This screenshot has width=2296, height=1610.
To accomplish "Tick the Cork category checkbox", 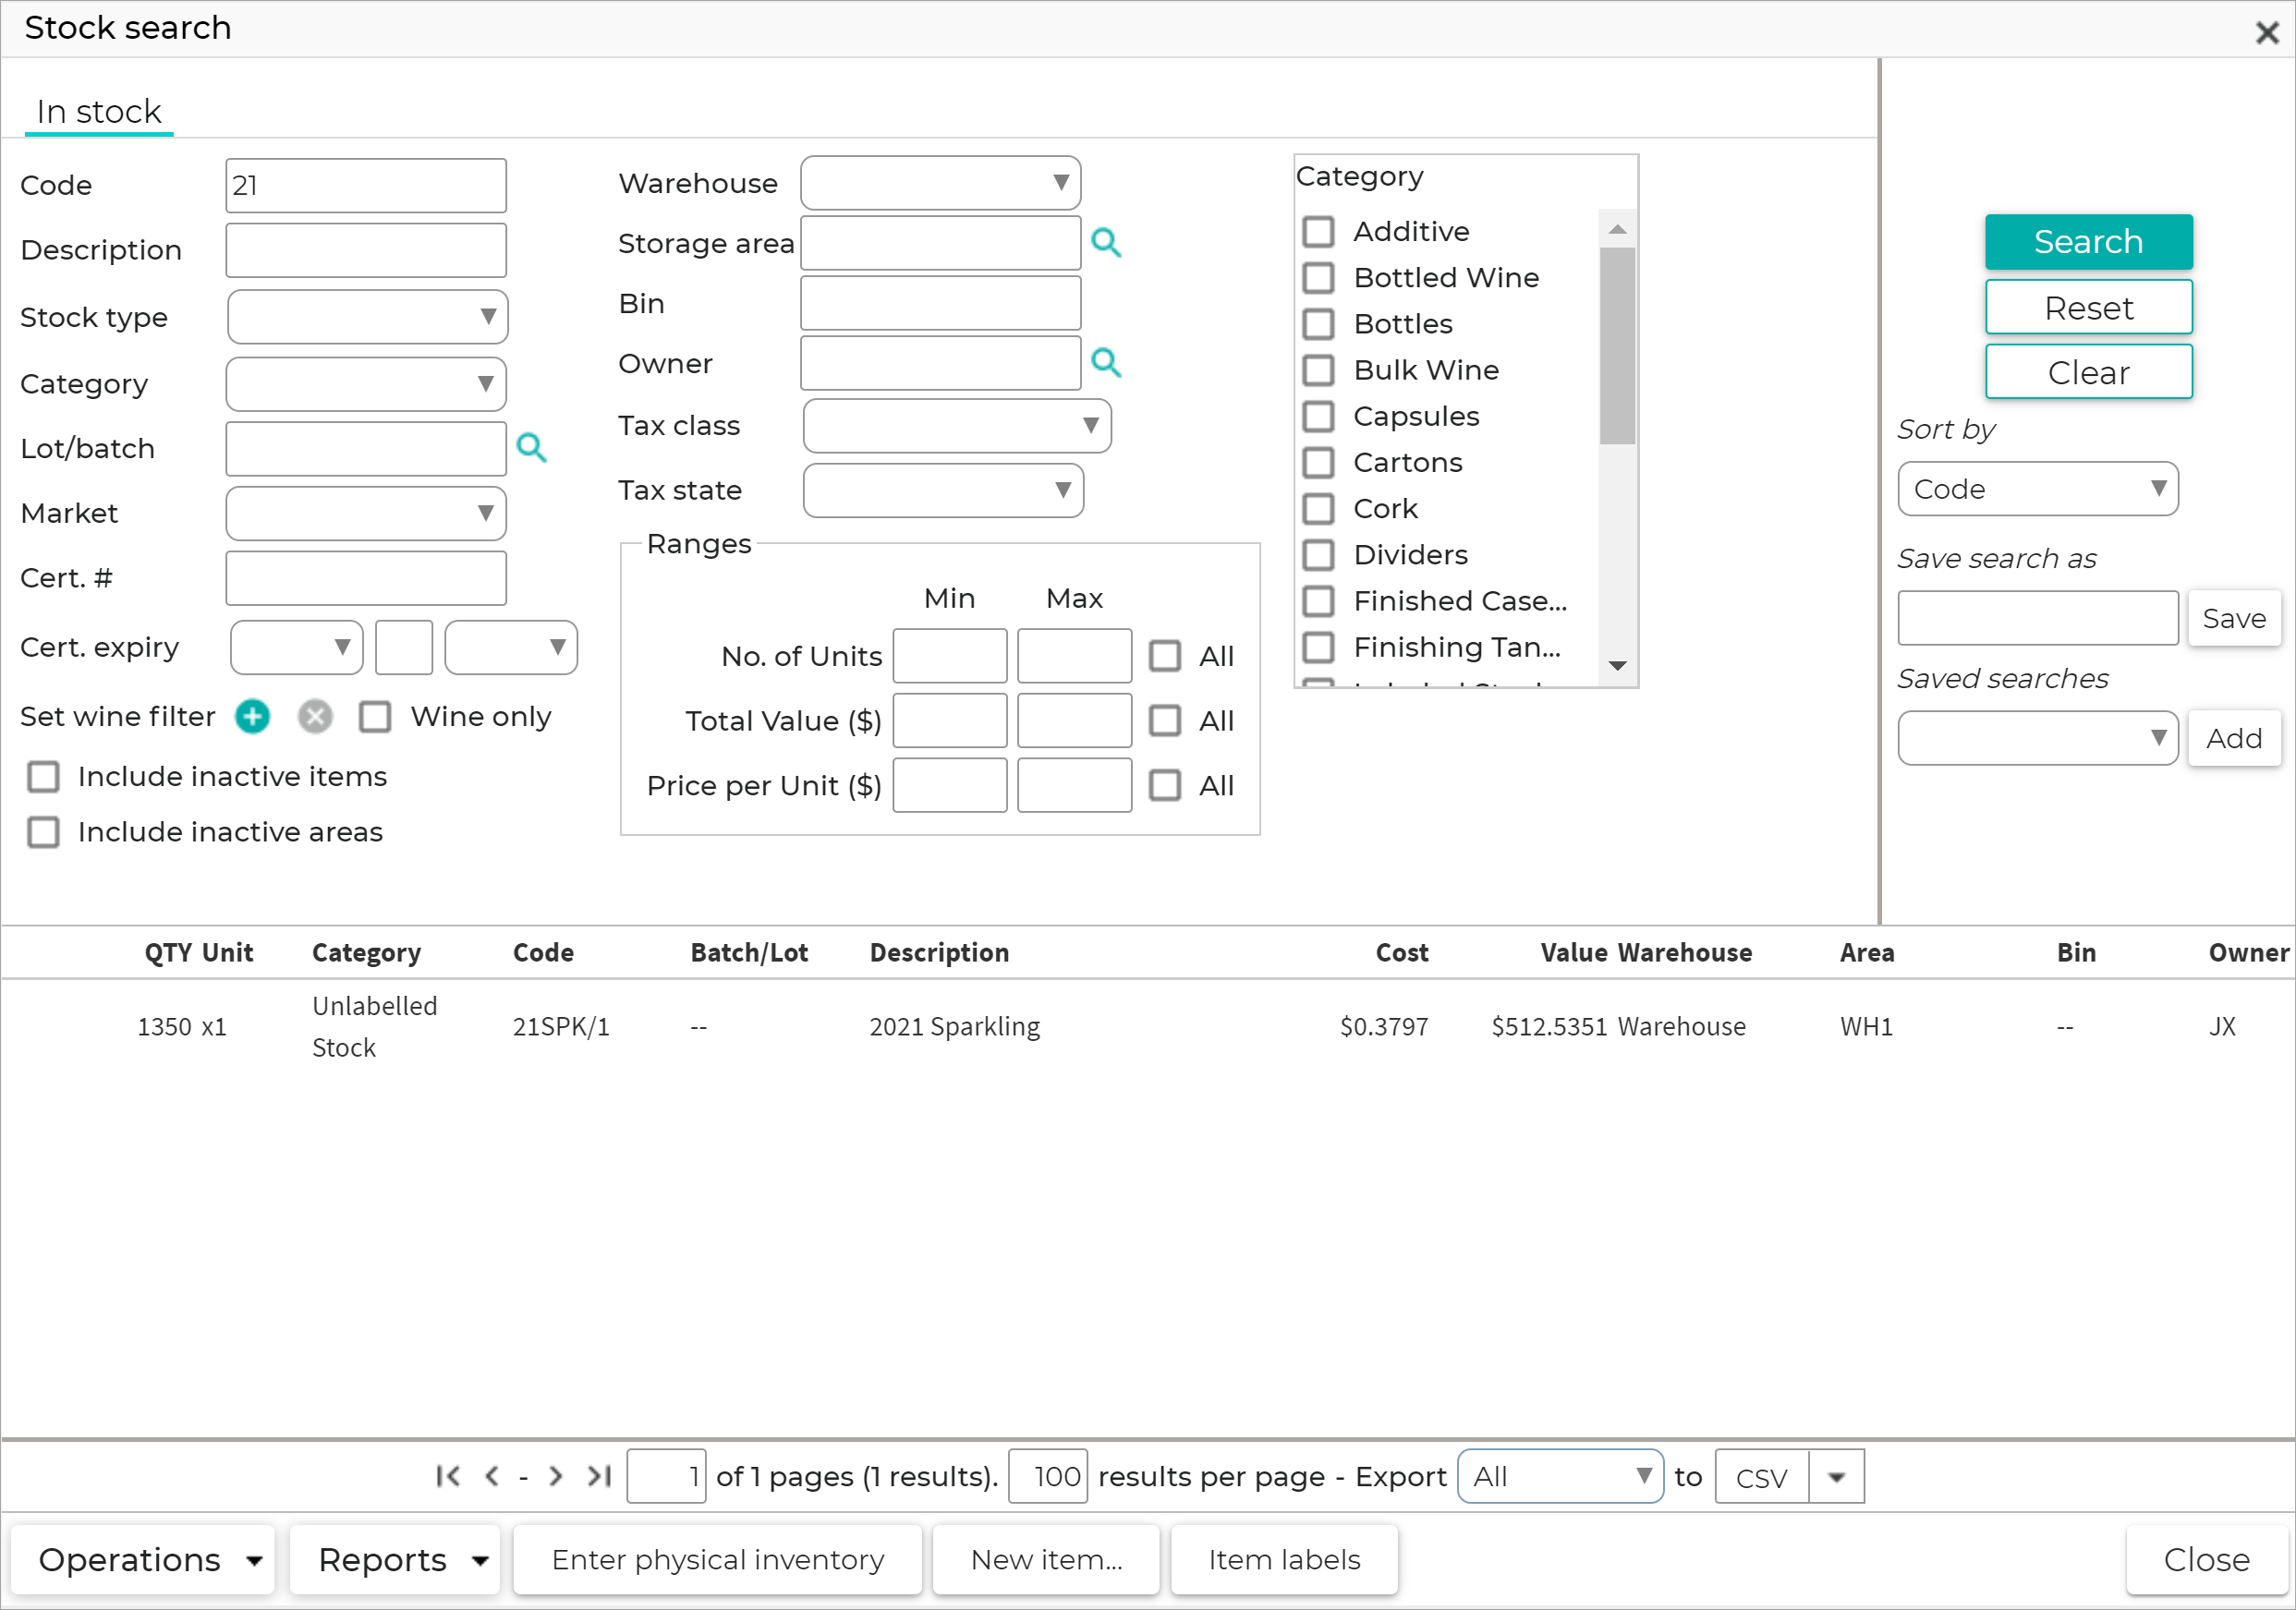I will pyautogui.click(x=1319, y=508).
